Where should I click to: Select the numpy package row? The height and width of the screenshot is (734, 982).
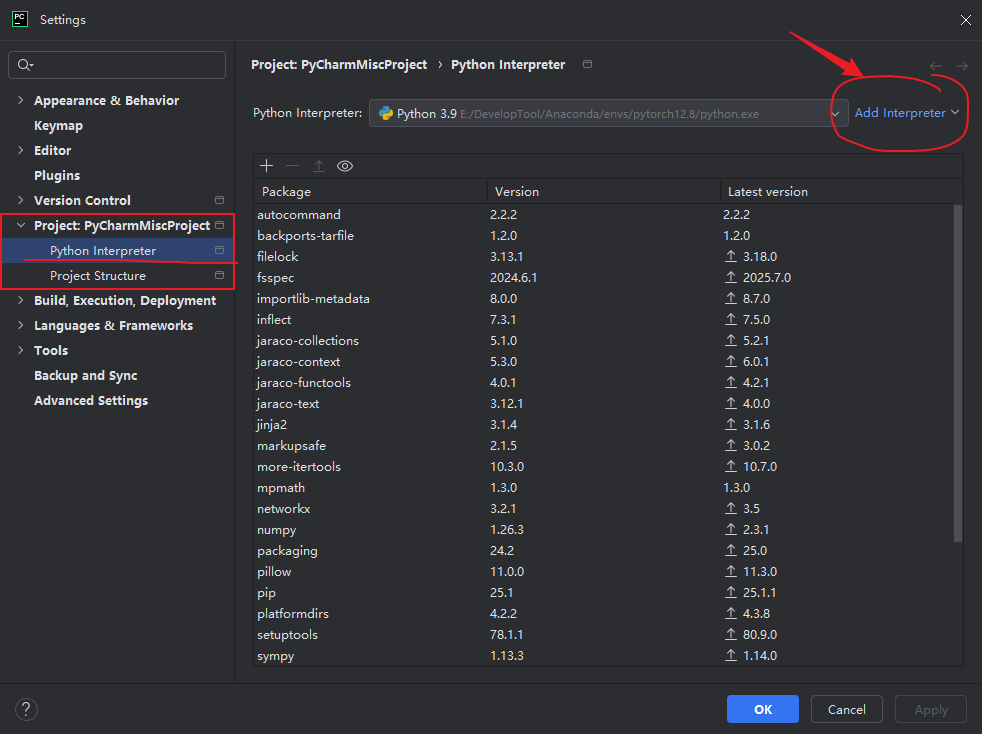[x=604, y=529]
